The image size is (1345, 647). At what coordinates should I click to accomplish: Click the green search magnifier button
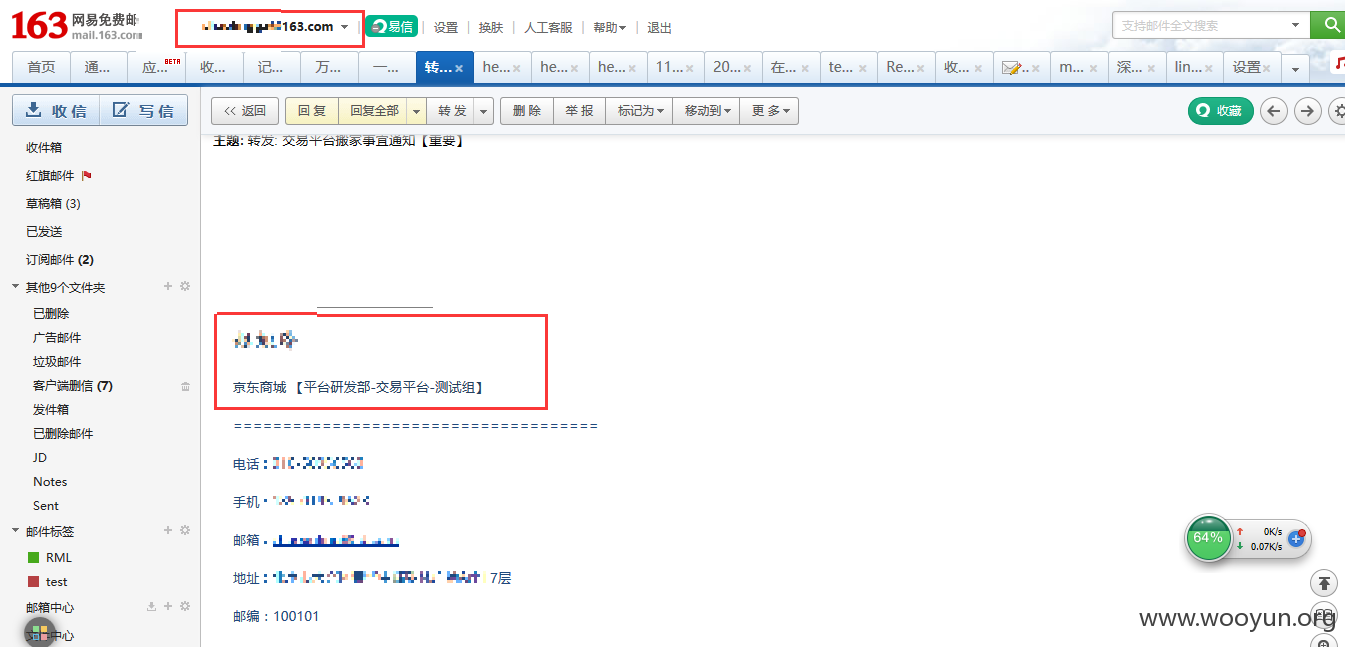(1329, 25)
